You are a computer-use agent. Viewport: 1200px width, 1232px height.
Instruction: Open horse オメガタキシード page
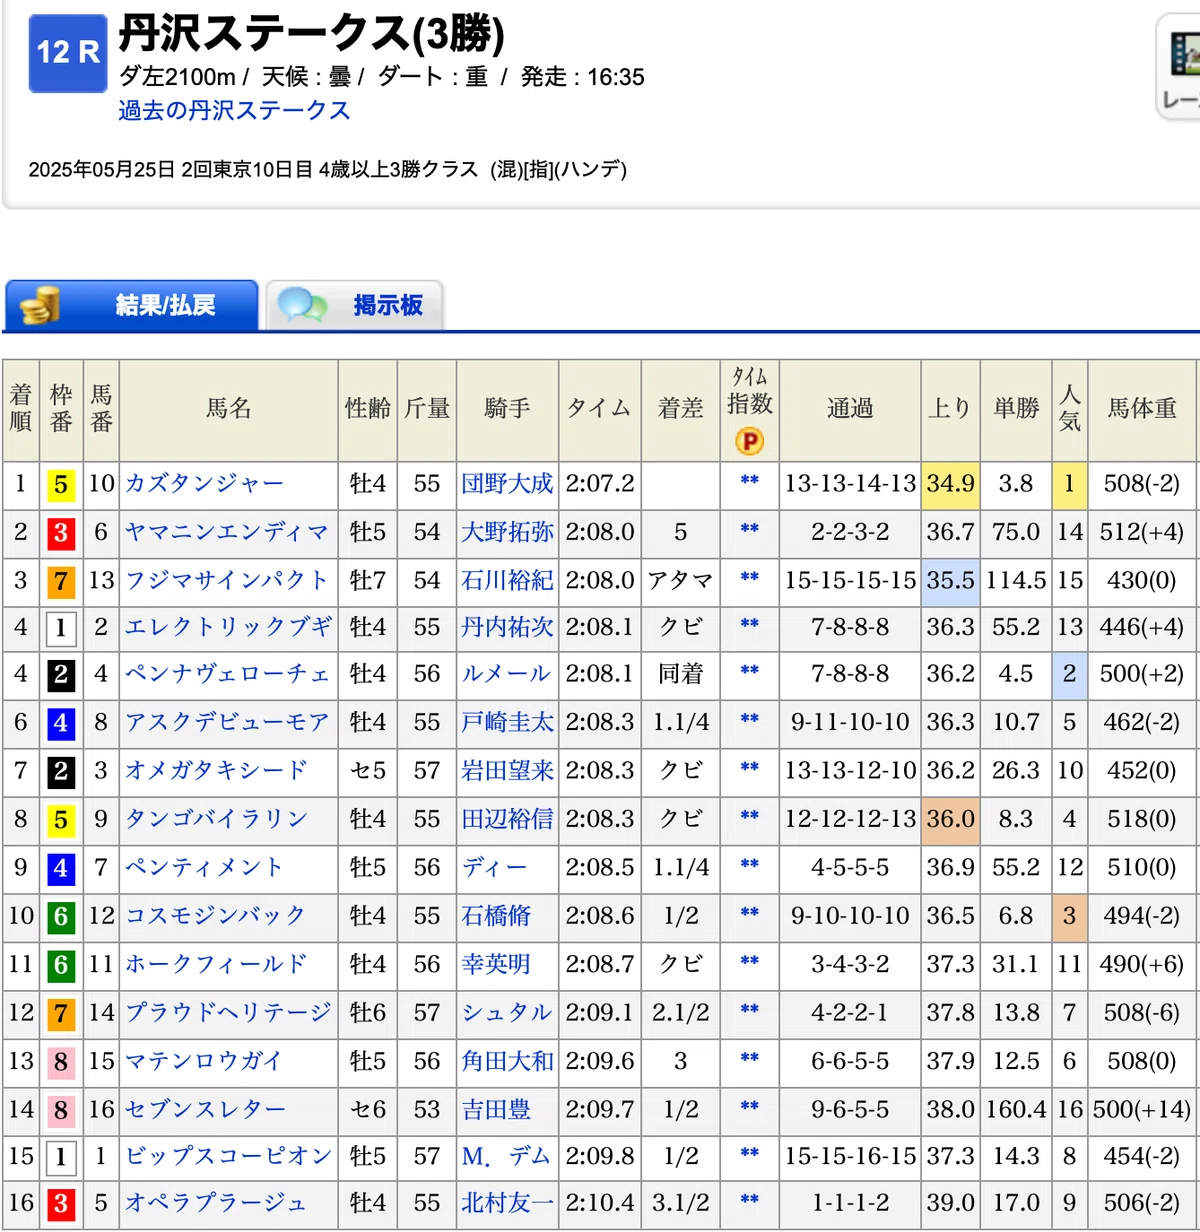click(x=216, y=770)
